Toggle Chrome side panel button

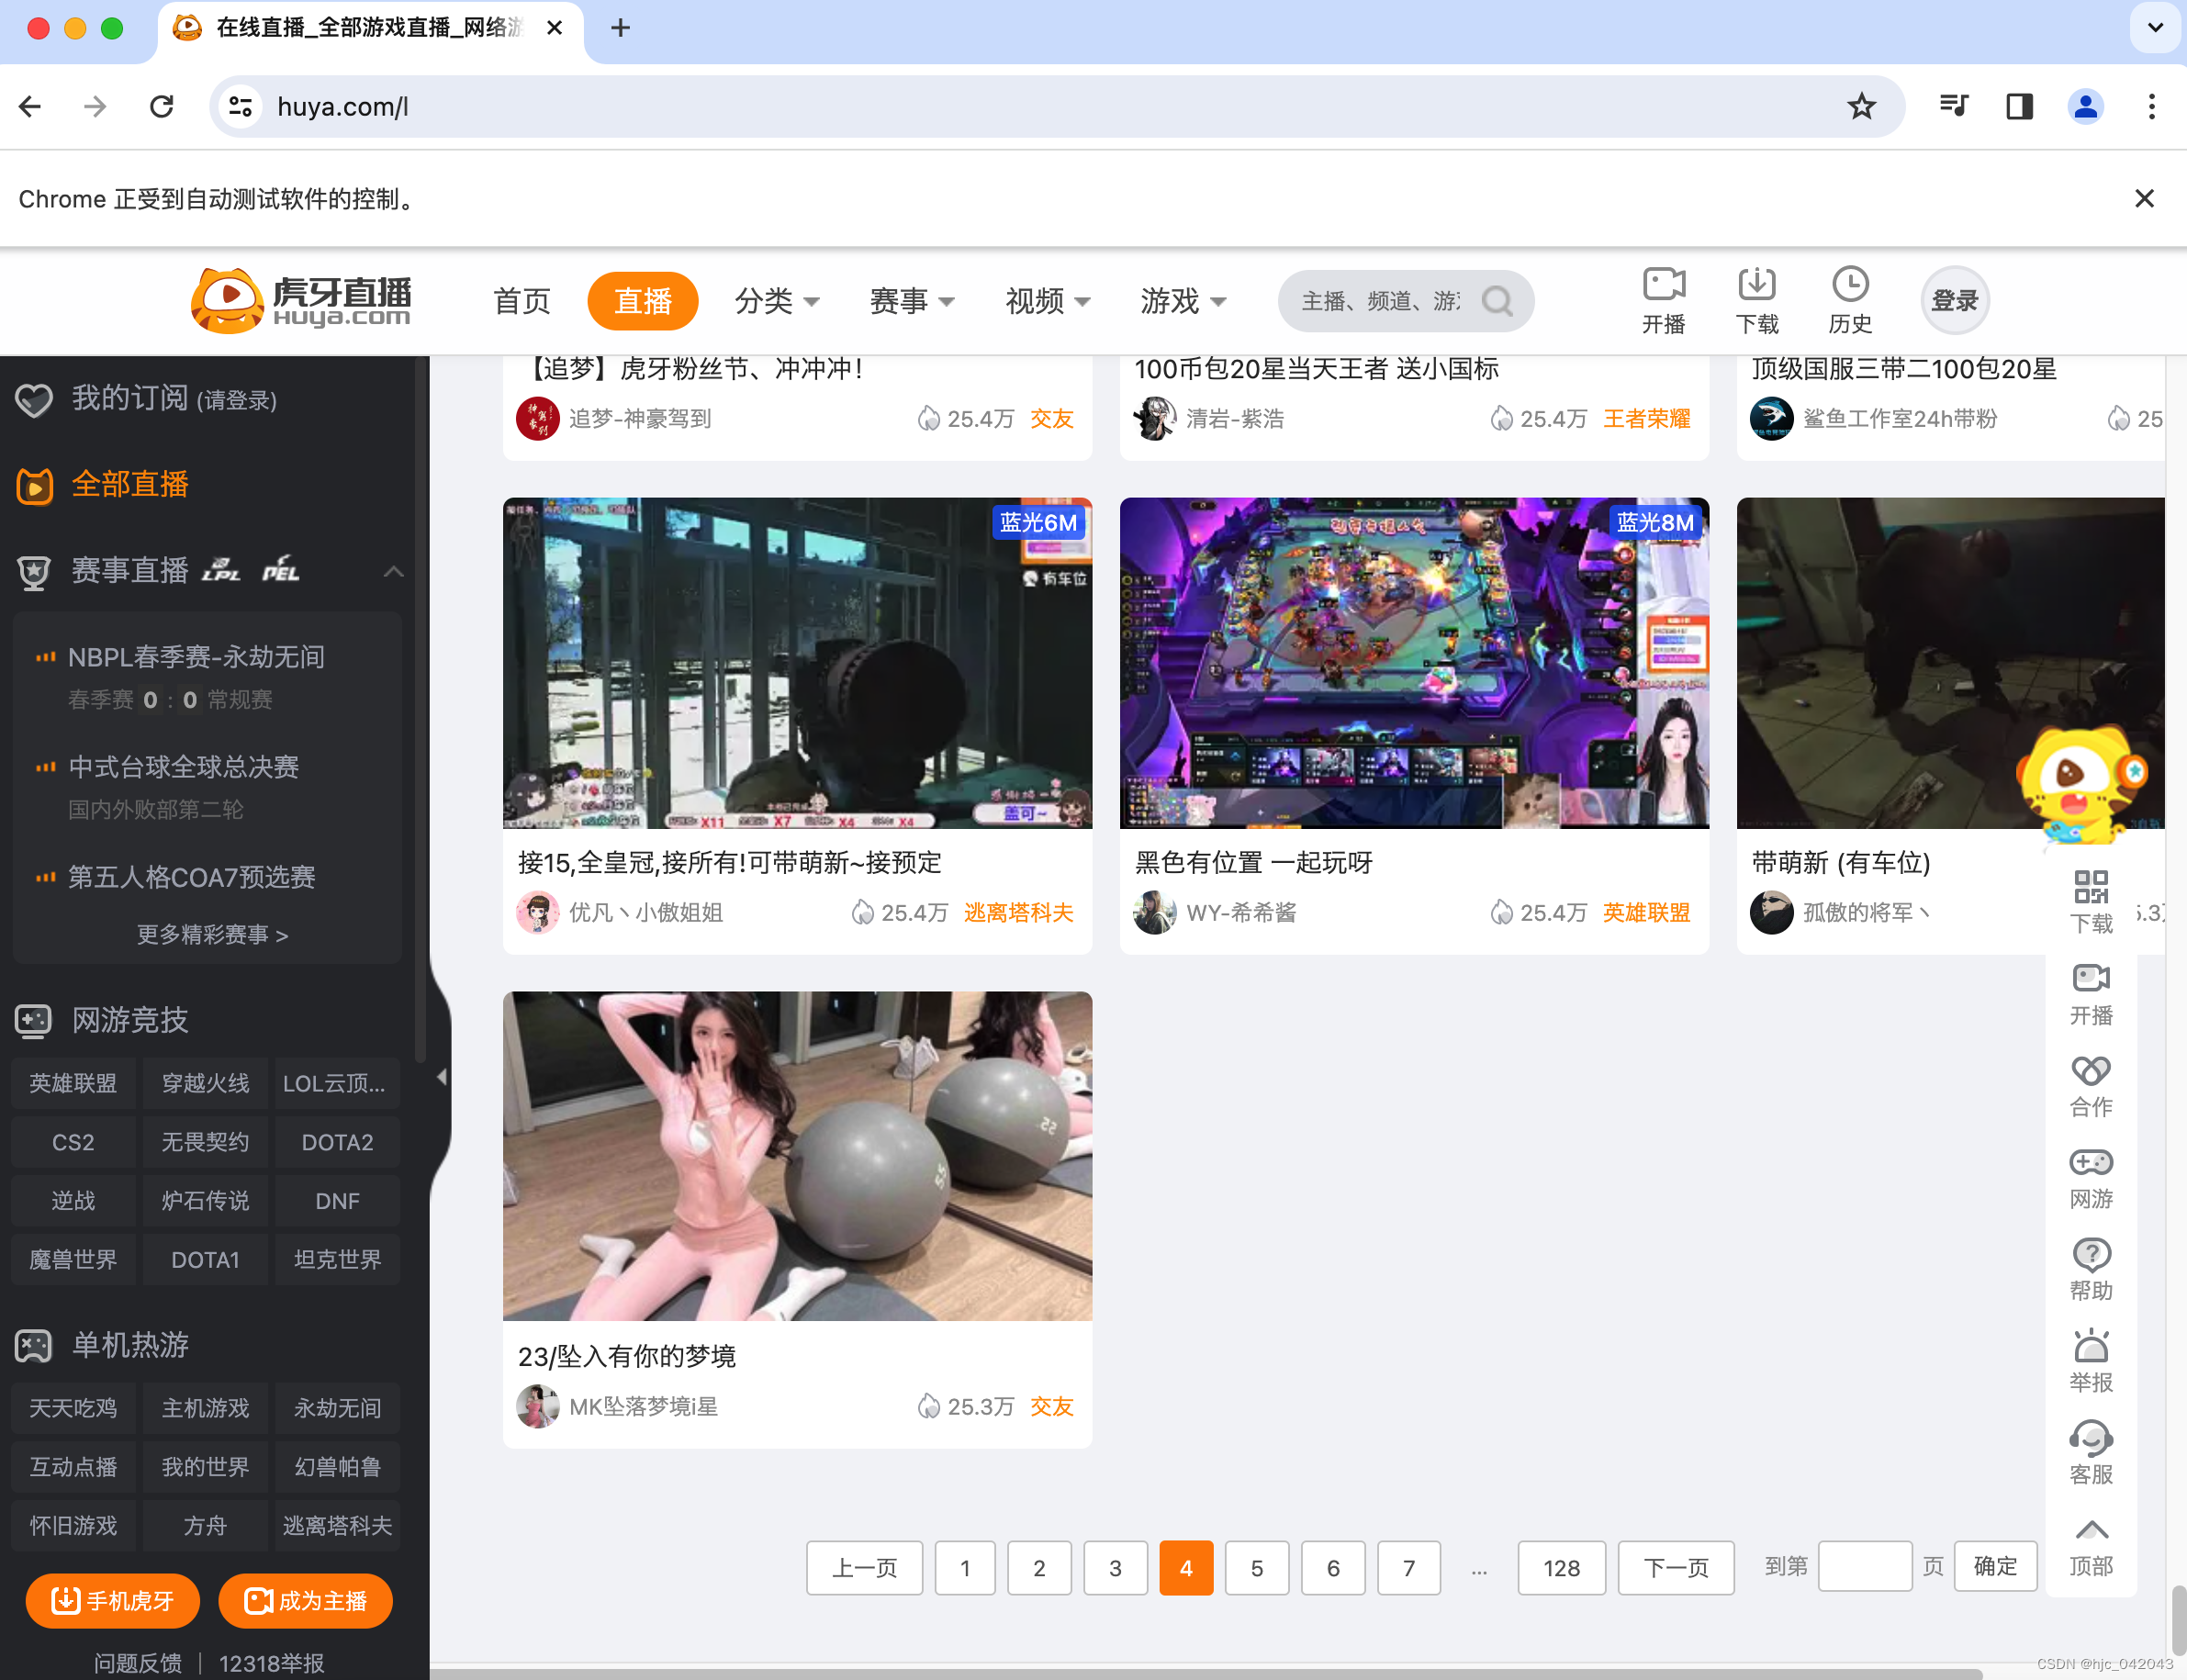tap(2019, 106)
